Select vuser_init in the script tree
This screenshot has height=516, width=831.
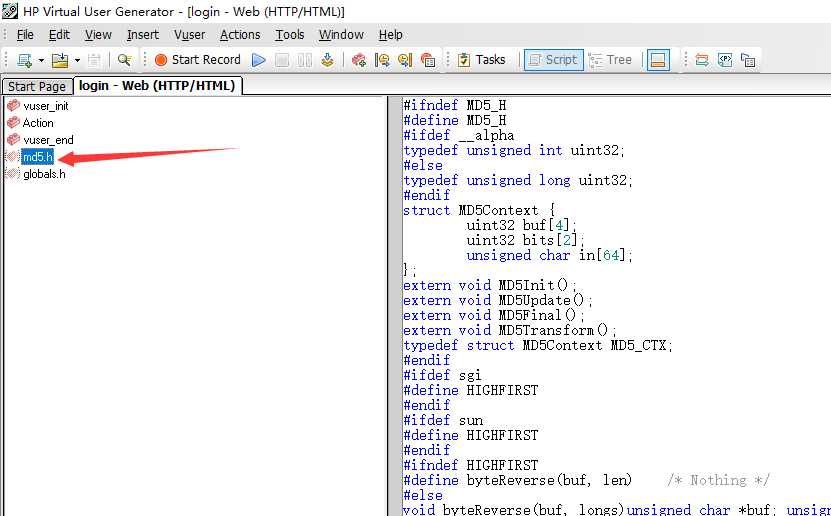[x=46, y=106]
